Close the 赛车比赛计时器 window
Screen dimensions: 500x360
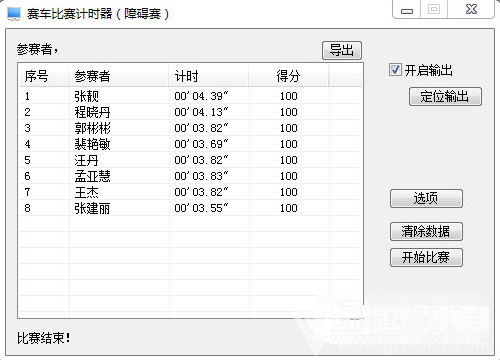click(471, 9)
